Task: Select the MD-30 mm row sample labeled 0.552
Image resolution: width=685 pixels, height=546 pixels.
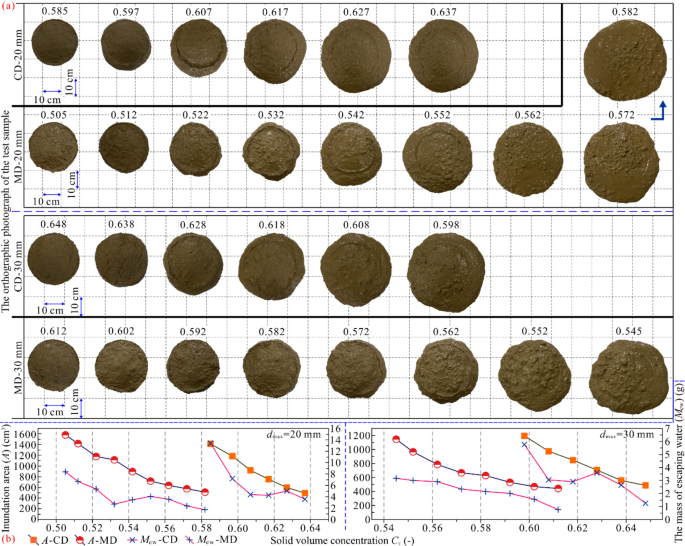Action: click(x=535, y=376)
